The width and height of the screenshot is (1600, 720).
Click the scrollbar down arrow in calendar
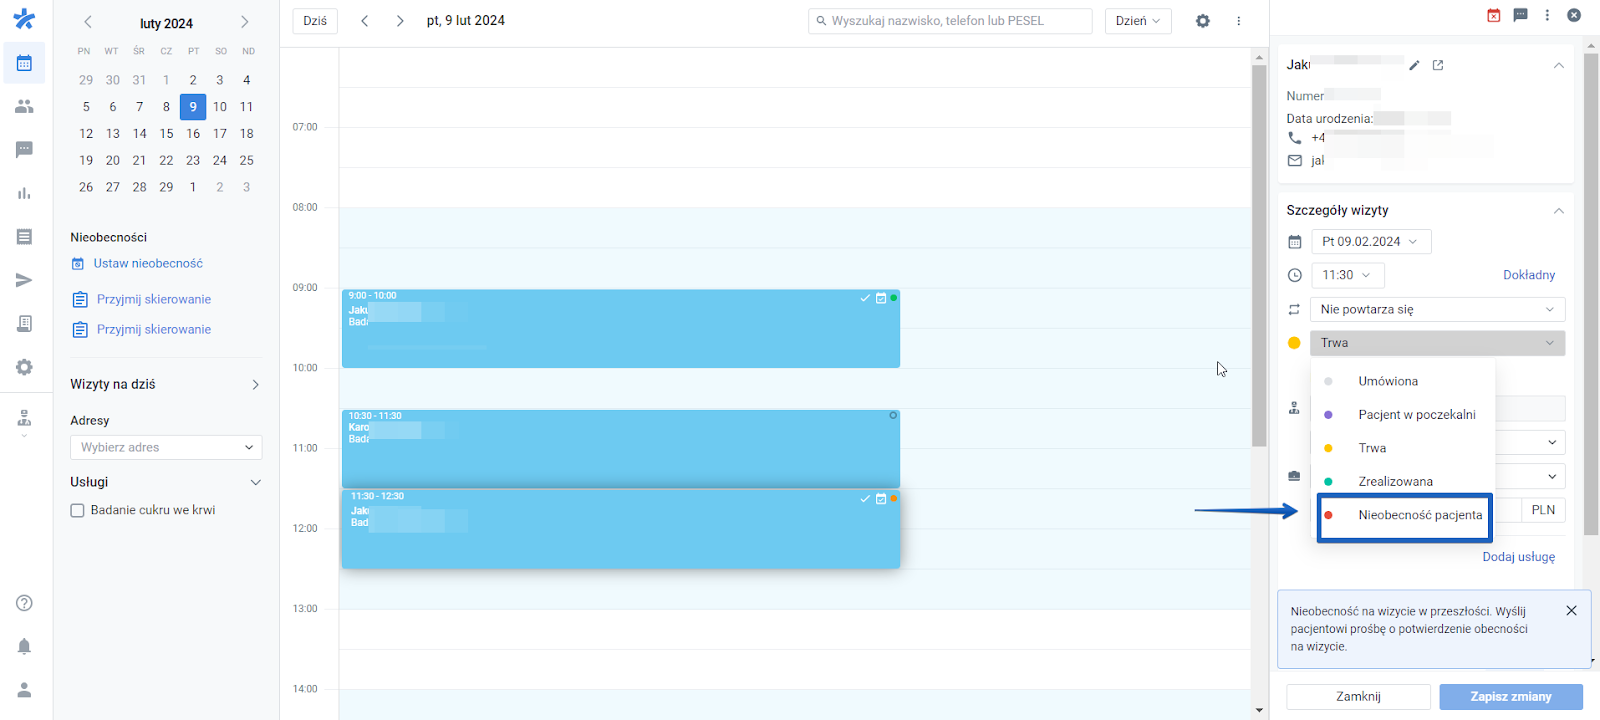coord(1259,711)
